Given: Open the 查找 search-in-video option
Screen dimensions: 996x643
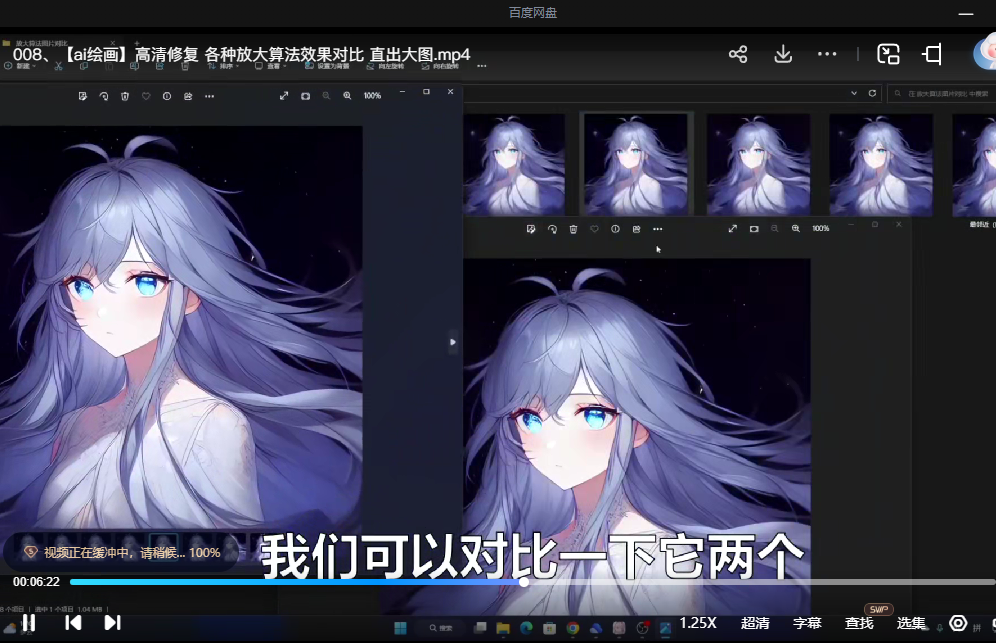Looking at the screenshot, I should tap(859, 623).
